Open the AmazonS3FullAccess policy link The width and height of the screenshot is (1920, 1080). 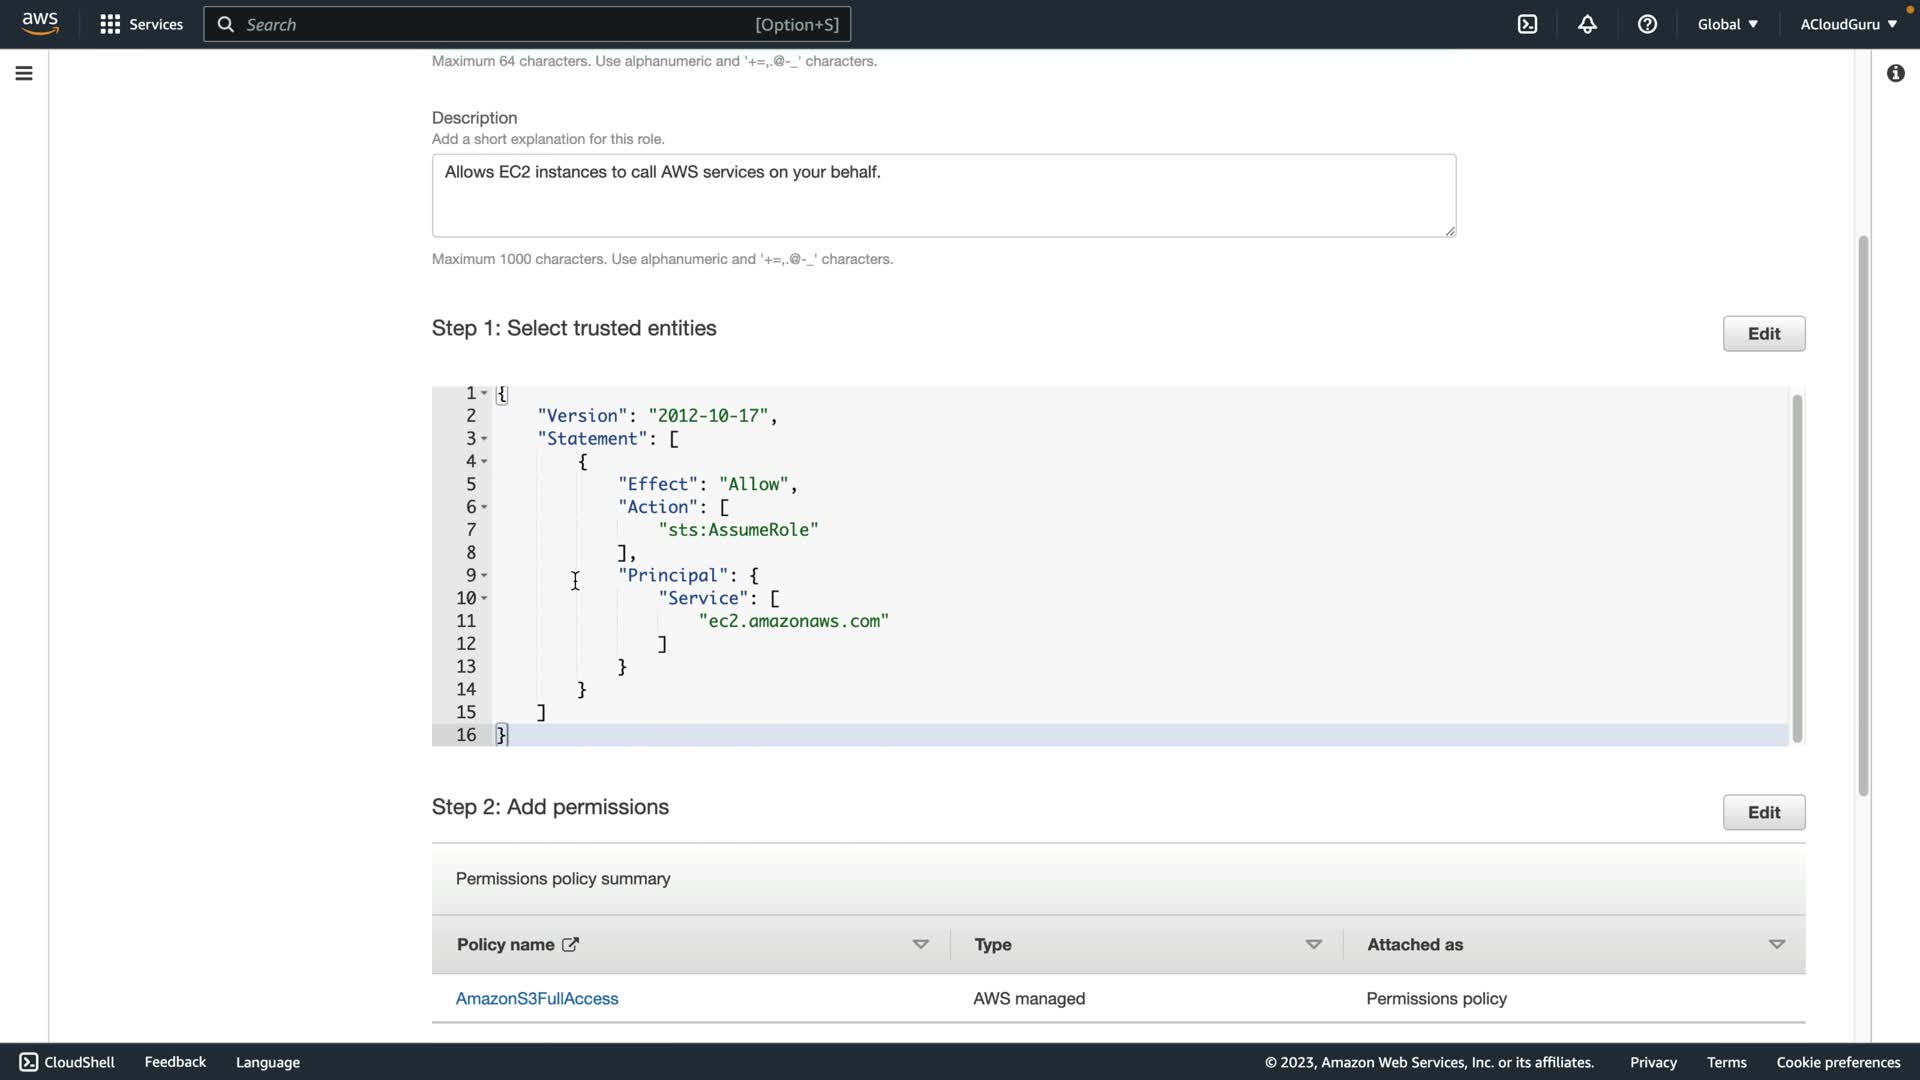tap(537, 998)
